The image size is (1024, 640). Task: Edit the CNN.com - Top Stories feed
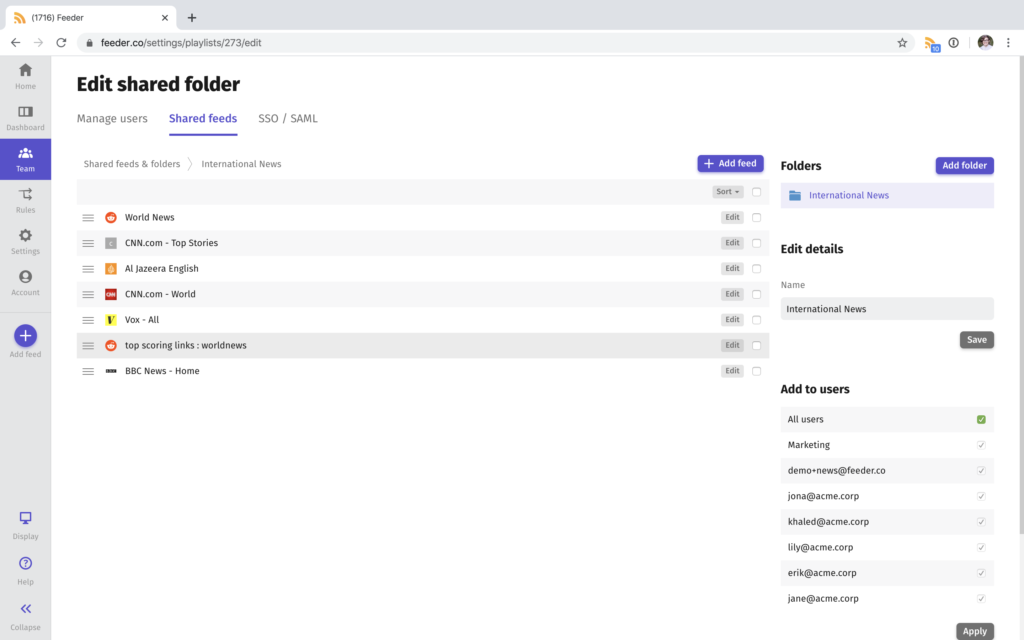(x=732, y=243)
